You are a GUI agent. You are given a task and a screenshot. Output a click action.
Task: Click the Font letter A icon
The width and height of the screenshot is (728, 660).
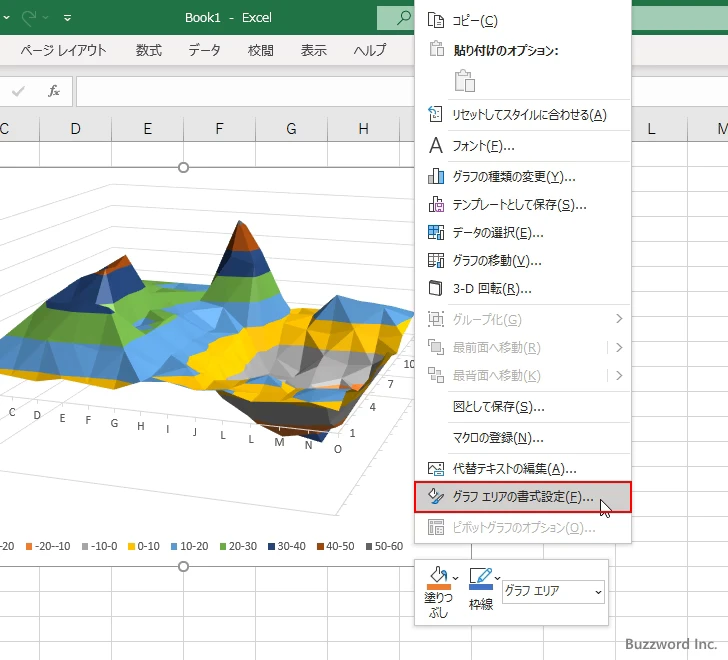(436, 146)
